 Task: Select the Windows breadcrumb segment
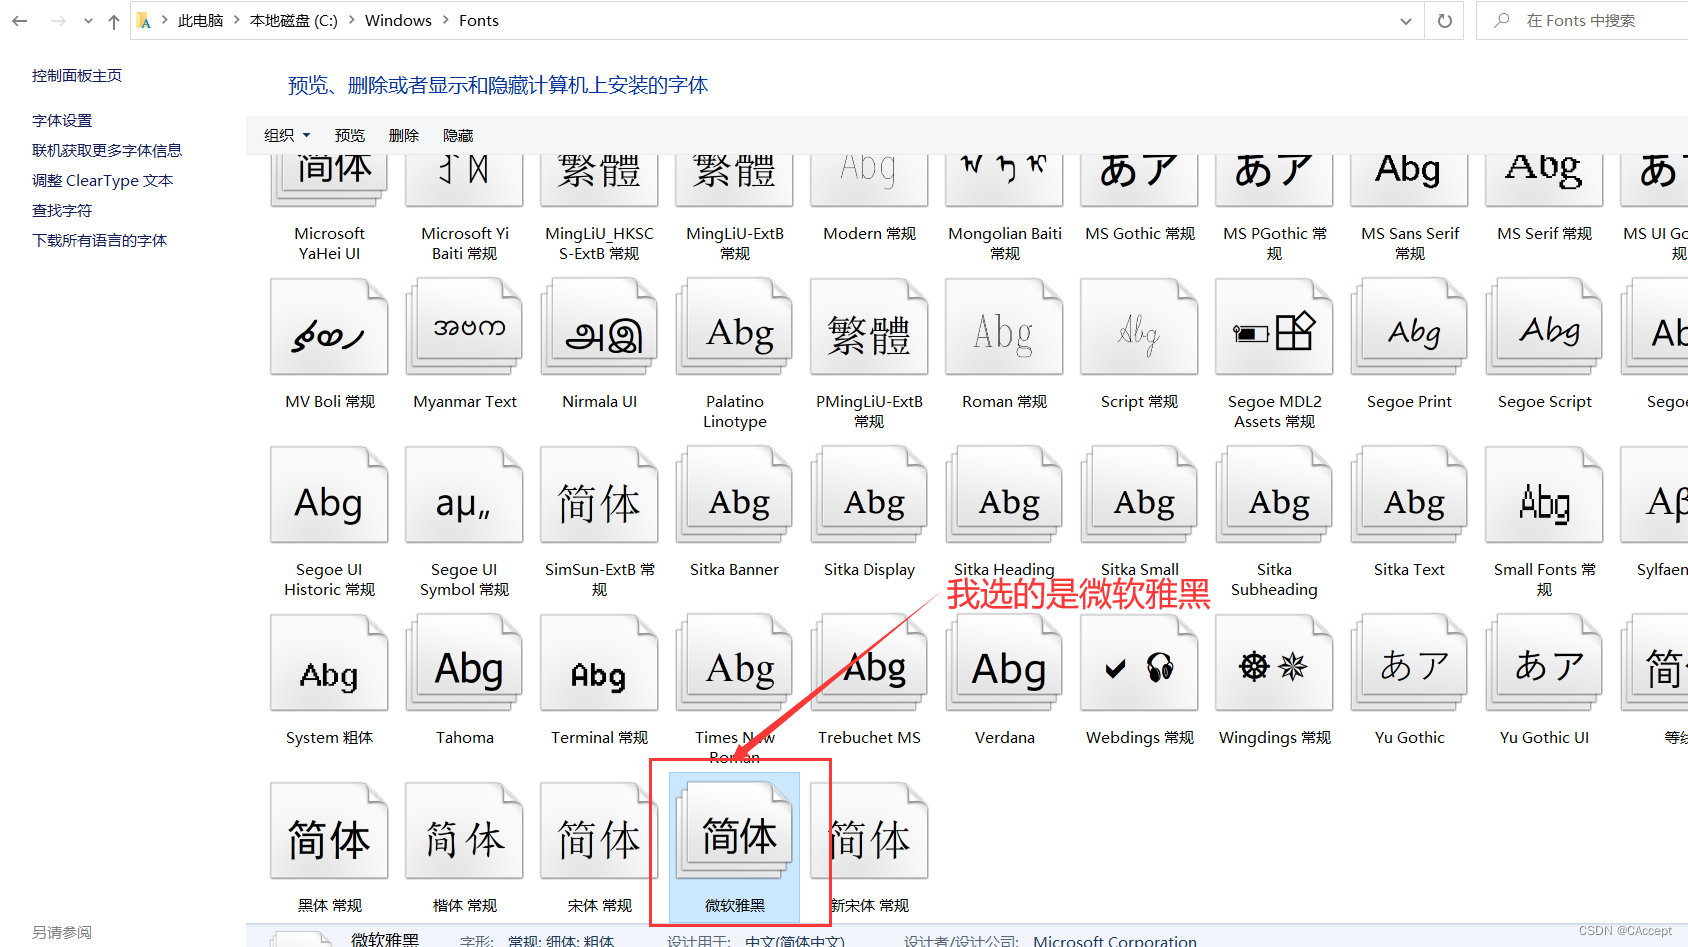(x=398, y=21)
